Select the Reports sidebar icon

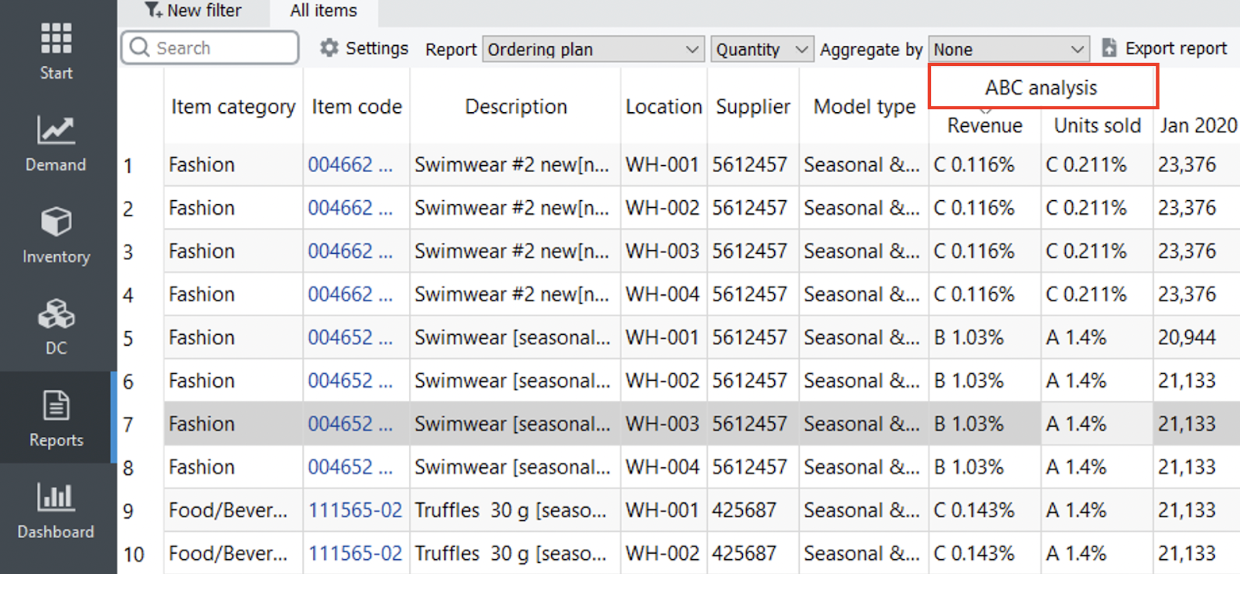[x=56, y=418]
